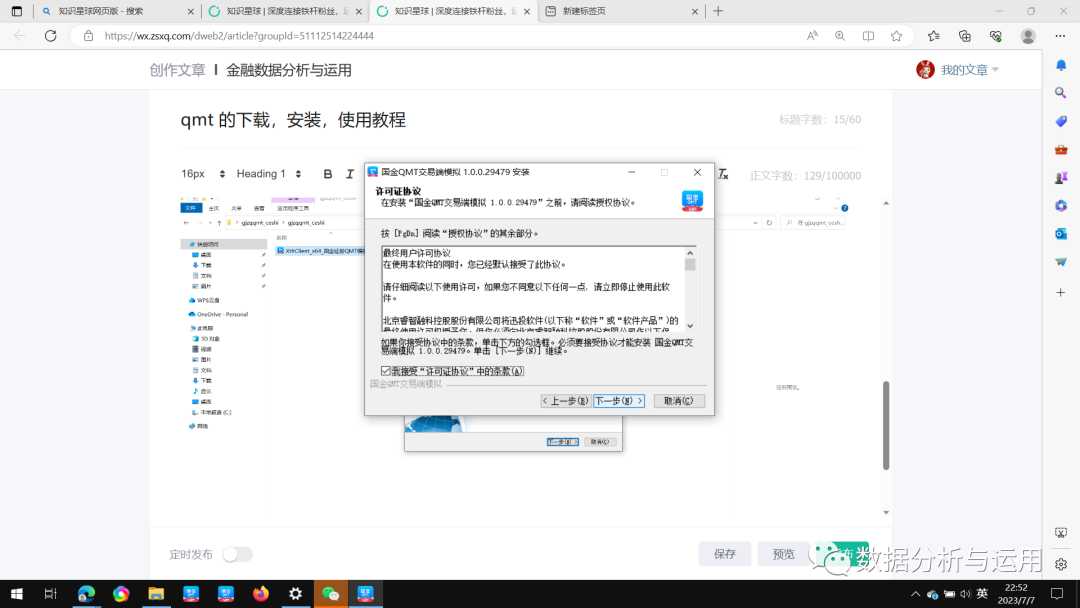Open sidebar settings gear icon
Screen dimensions: 1080x608
(x=1061, y=564)
